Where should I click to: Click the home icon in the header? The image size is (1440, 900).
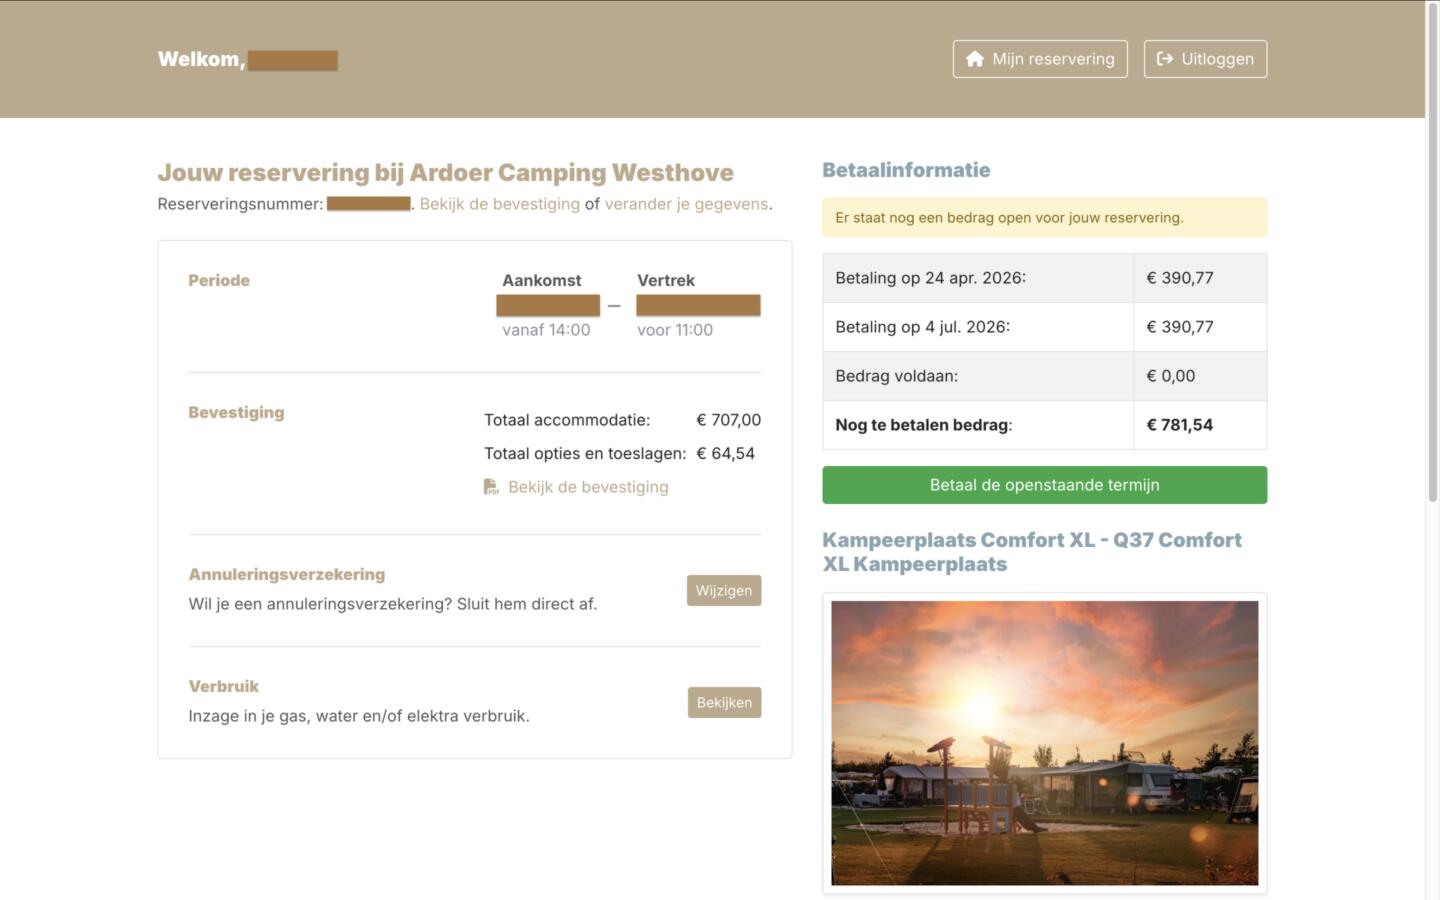[975, 59]
